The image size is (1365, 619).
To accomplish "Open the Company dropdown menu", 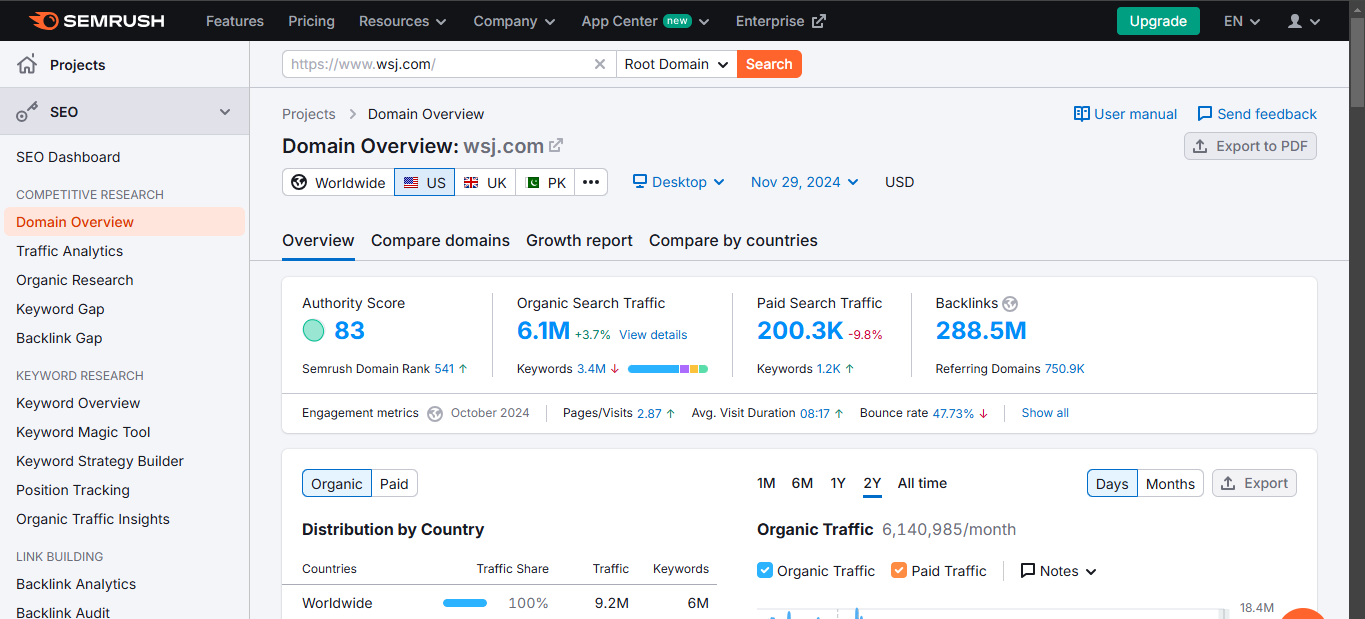I will coord(514,21).
